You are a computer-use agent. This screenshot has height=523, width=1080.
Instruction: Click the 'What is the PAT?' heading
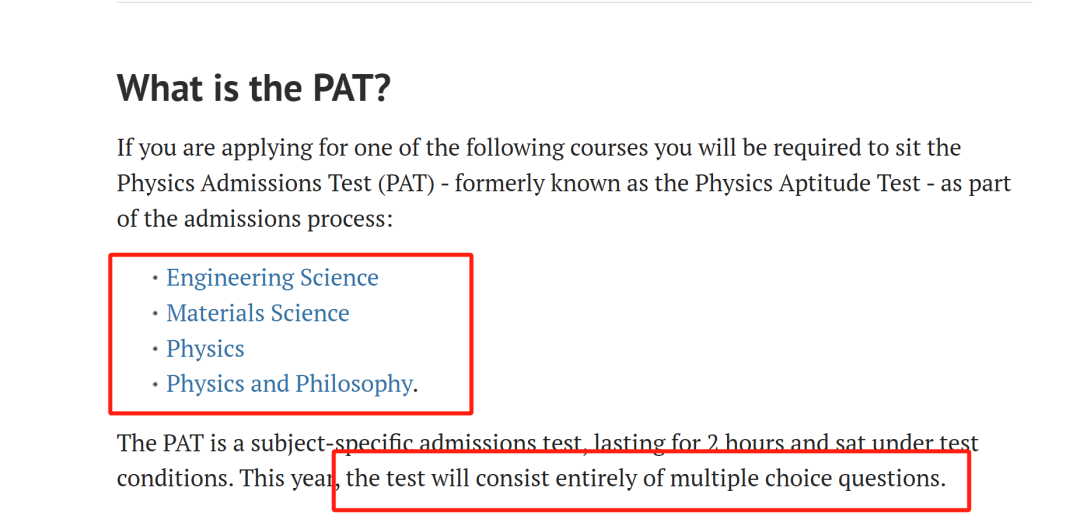(x=254, y=88)
